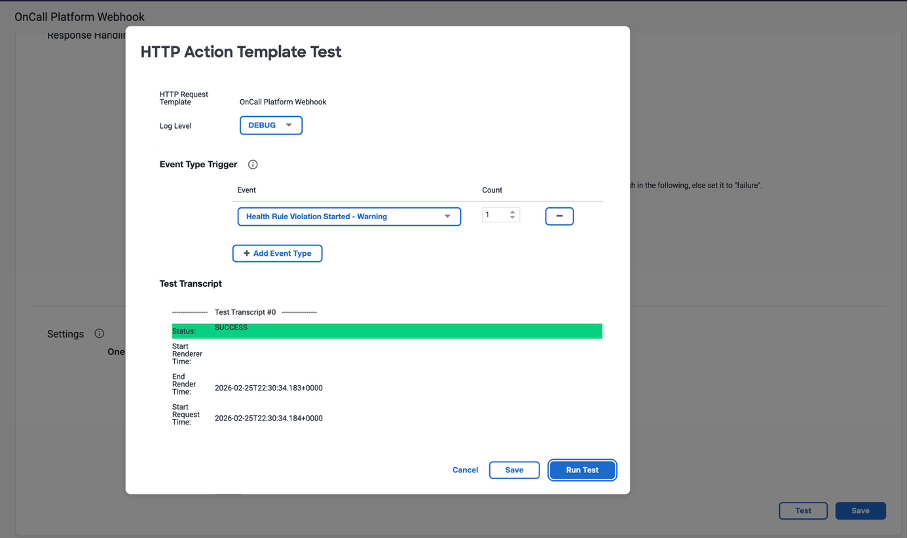The height and width of the screenshot is (538, 908).
Task: Remove the event row with minus button
Action: tap(559, 216)
